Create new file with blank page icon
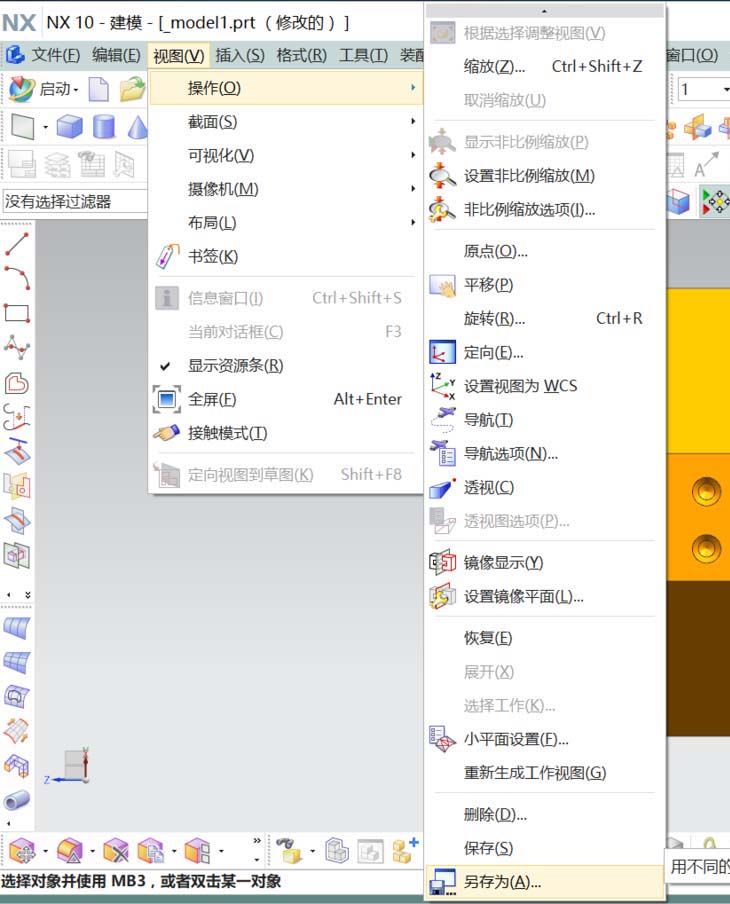 click(x=99, y=89)
